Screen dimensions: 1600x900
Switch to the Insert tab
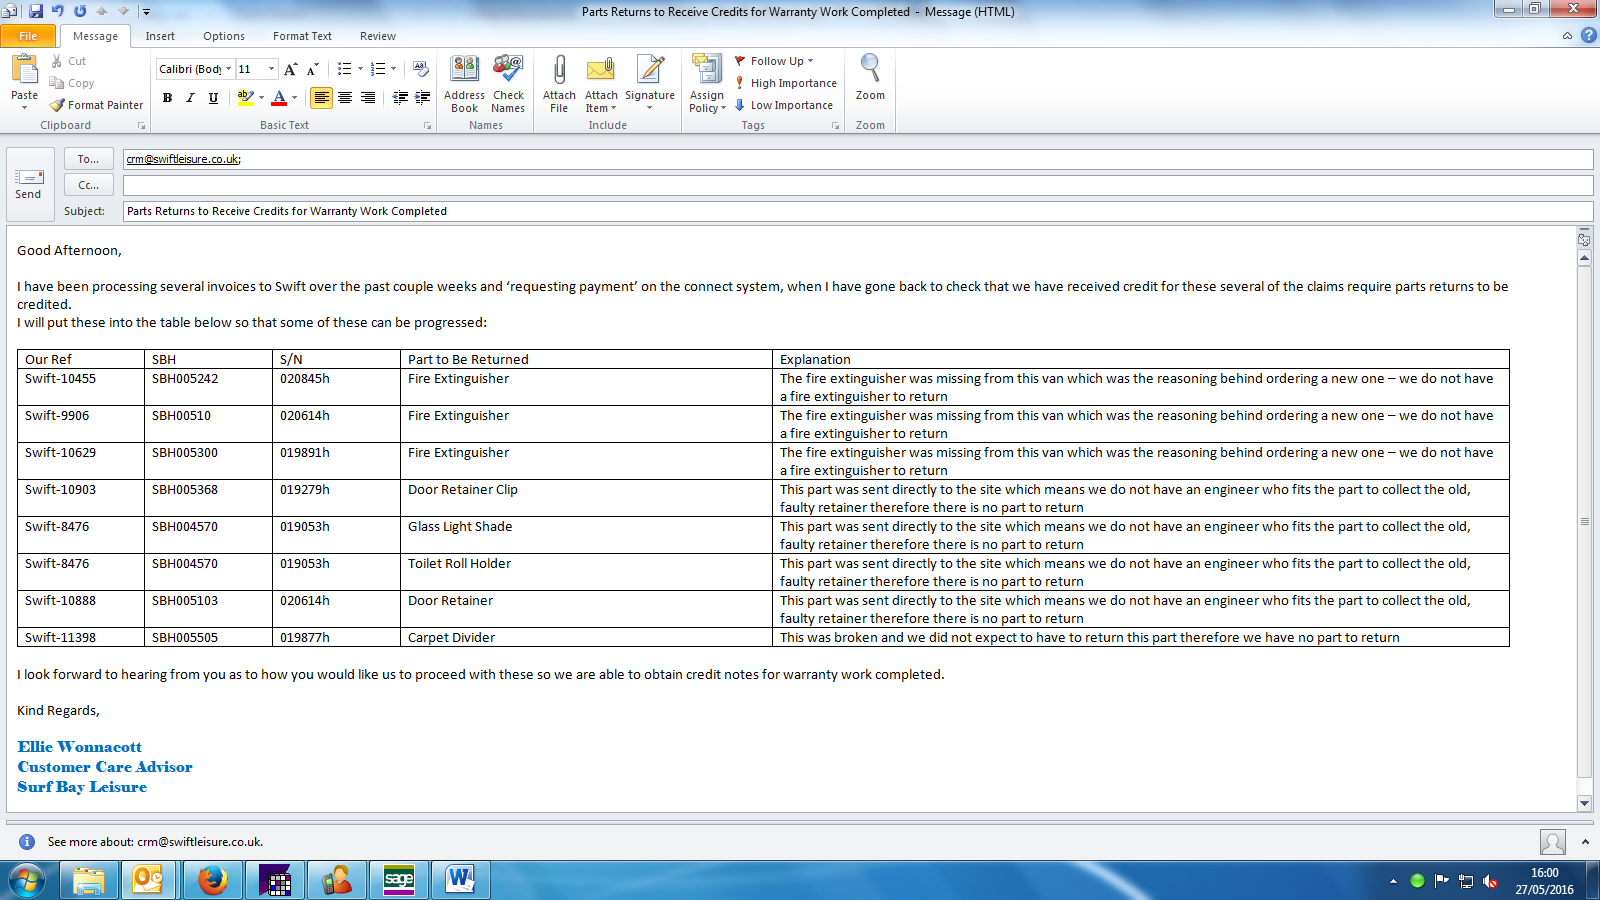(160, 36)
